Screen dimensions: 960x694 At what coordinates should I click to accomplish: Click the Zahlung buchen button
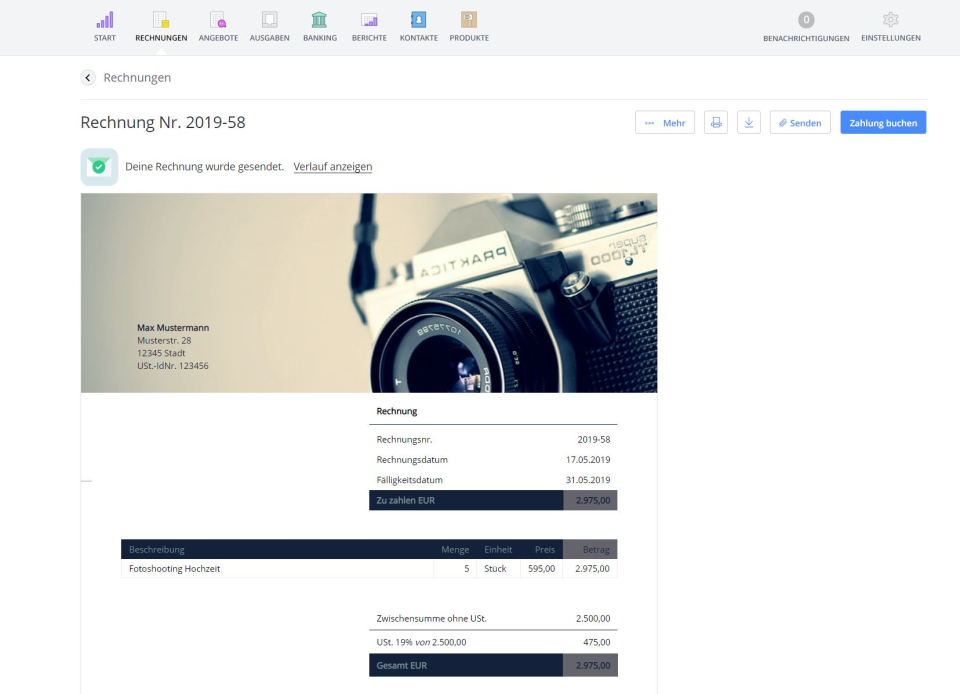coord(883,122)
